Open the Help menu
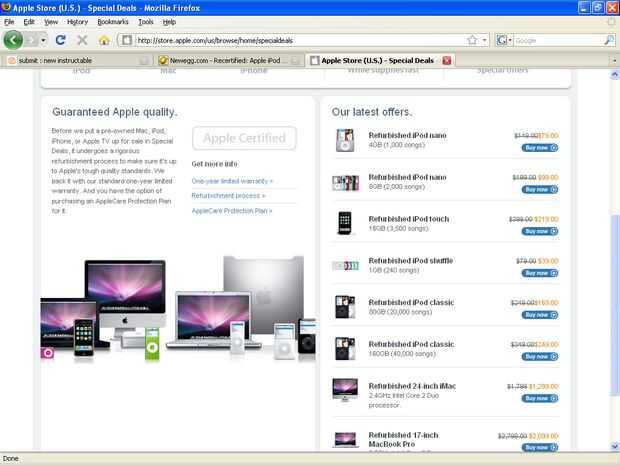Screen dimensions: 620x465 169,22
